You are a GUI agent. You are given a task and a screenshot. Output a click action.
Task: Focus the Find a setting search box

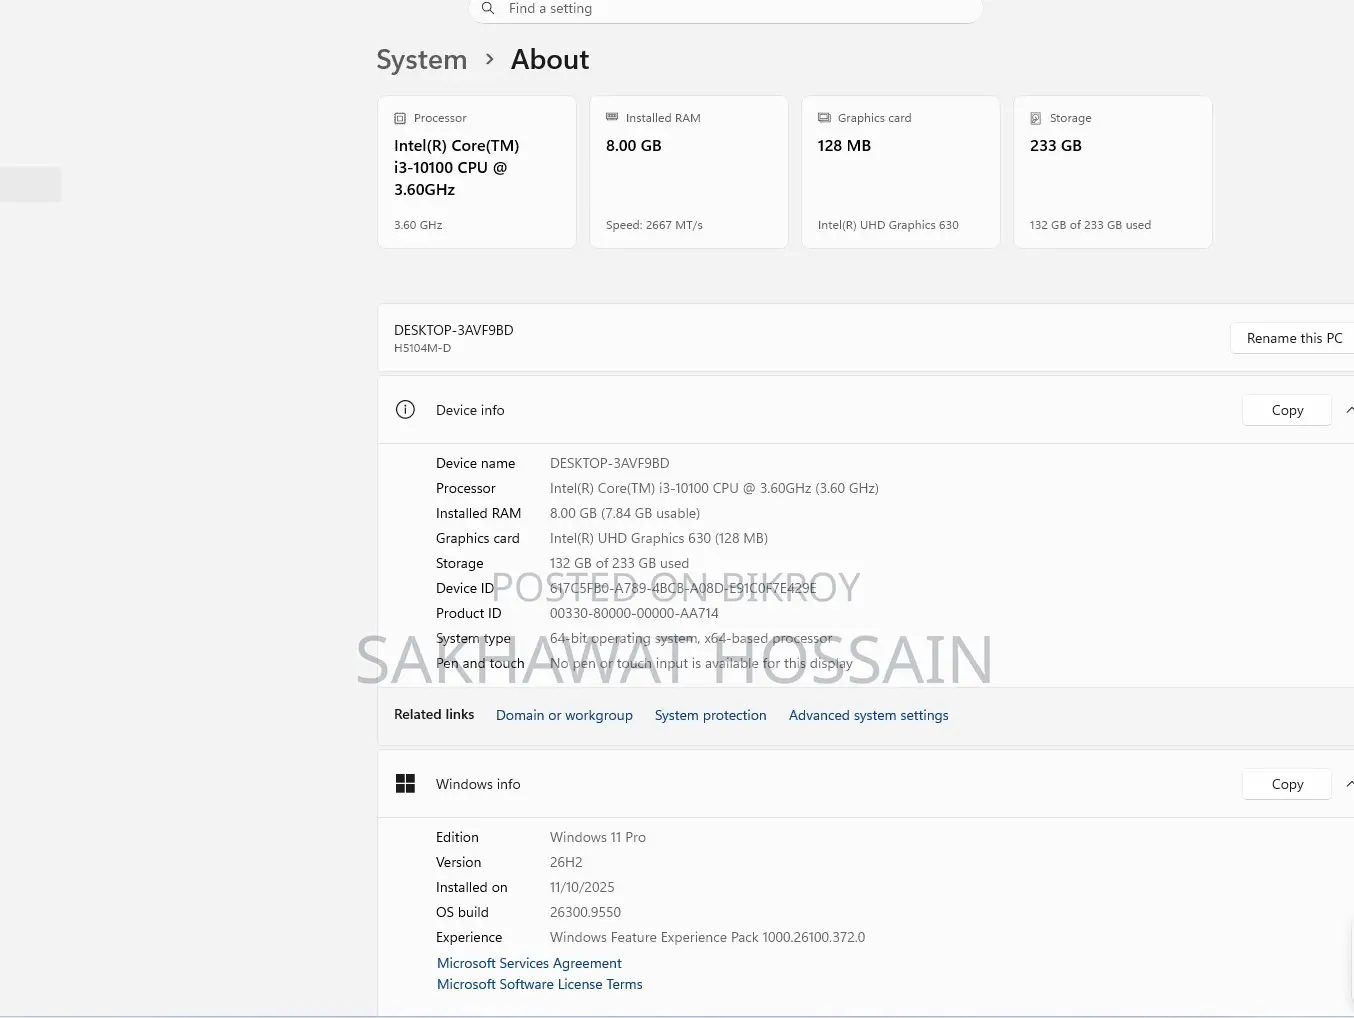(x=726, y=9)
